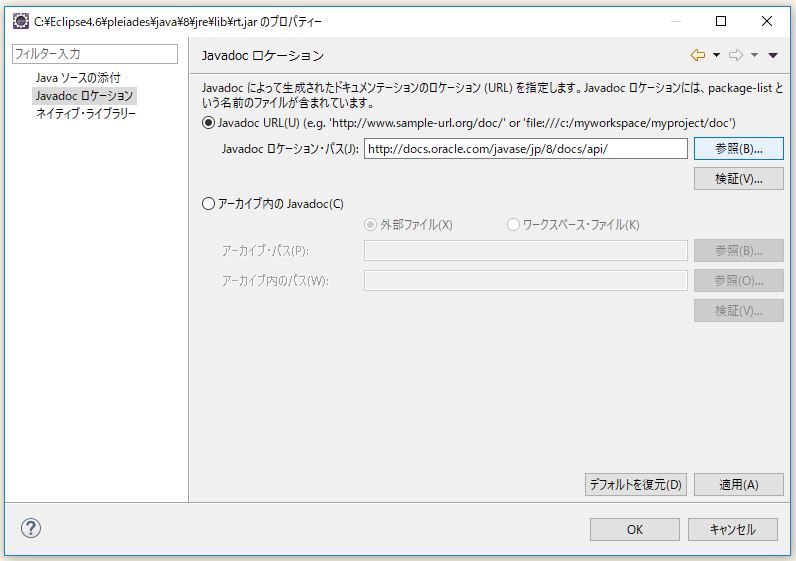Open the forward history dropdown arrow

[x=754, y=55]
